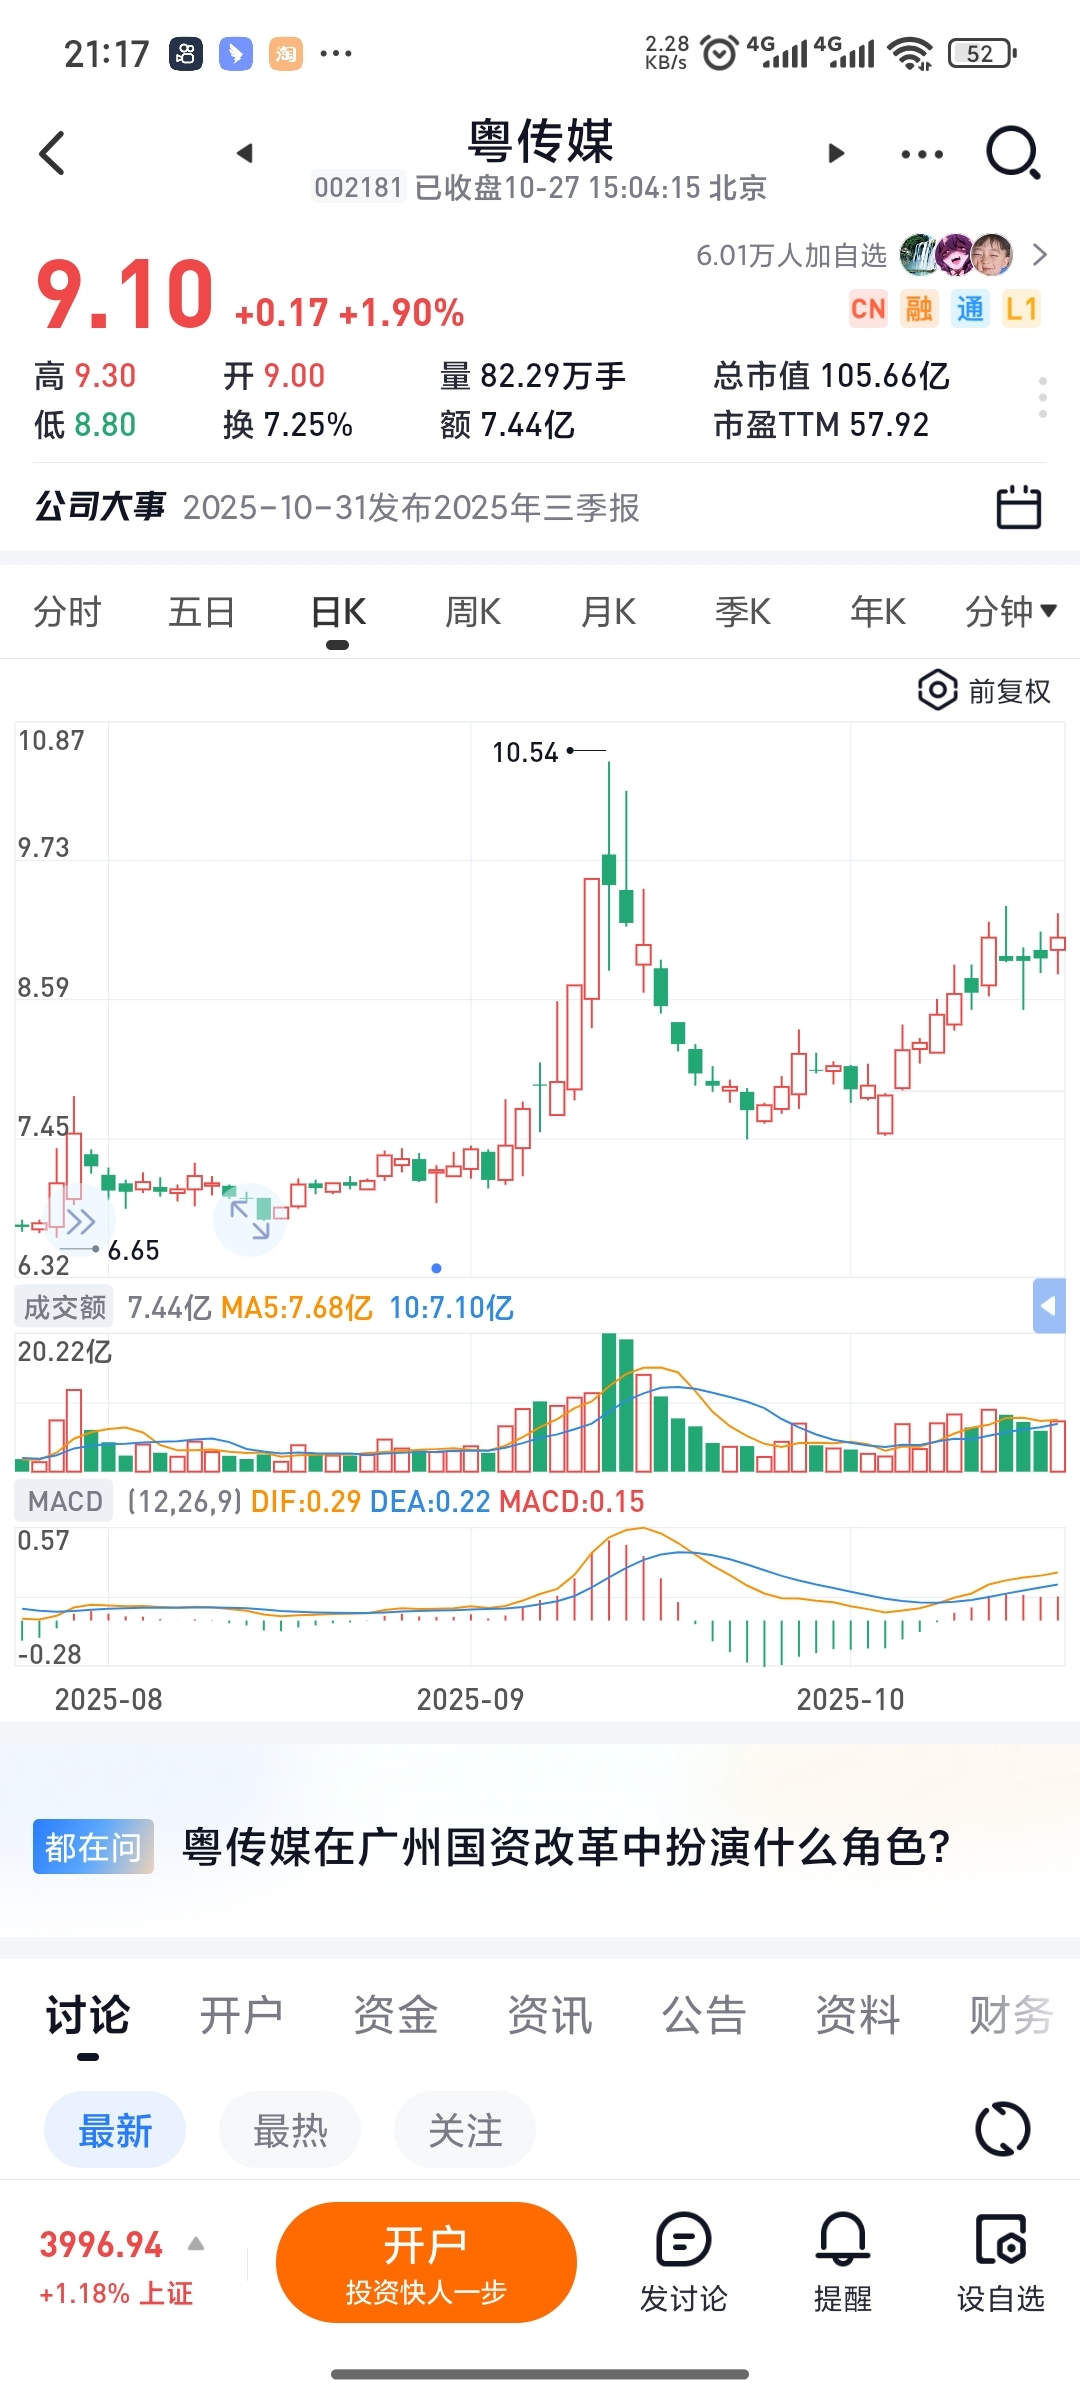
Task: Tap the back arrow
Action: click(52, 153)
